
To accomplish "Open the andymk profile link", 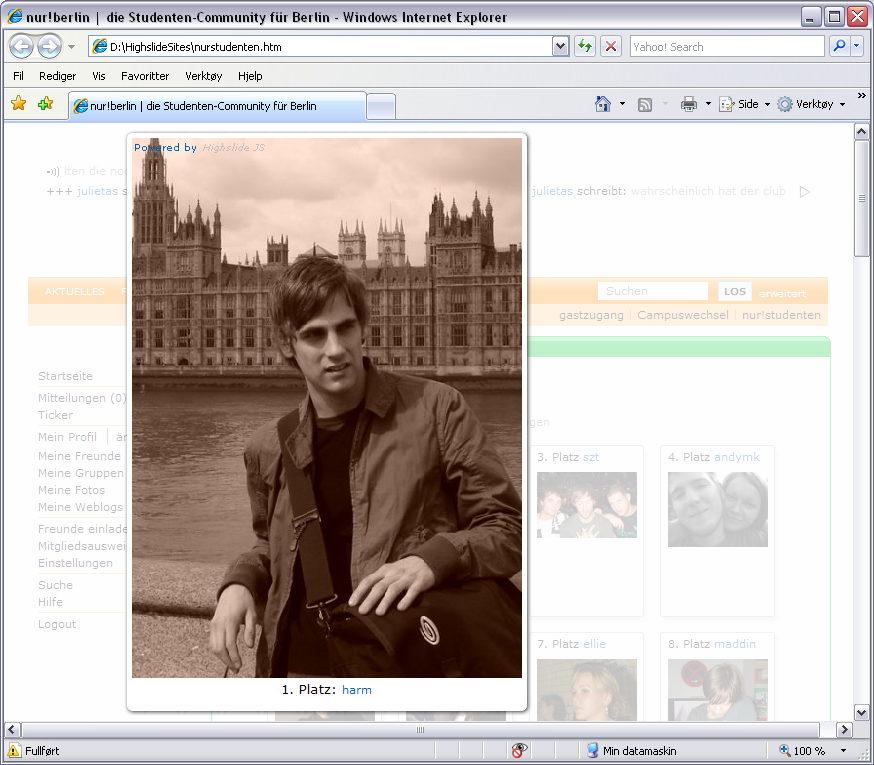I will tap(737, 457).
